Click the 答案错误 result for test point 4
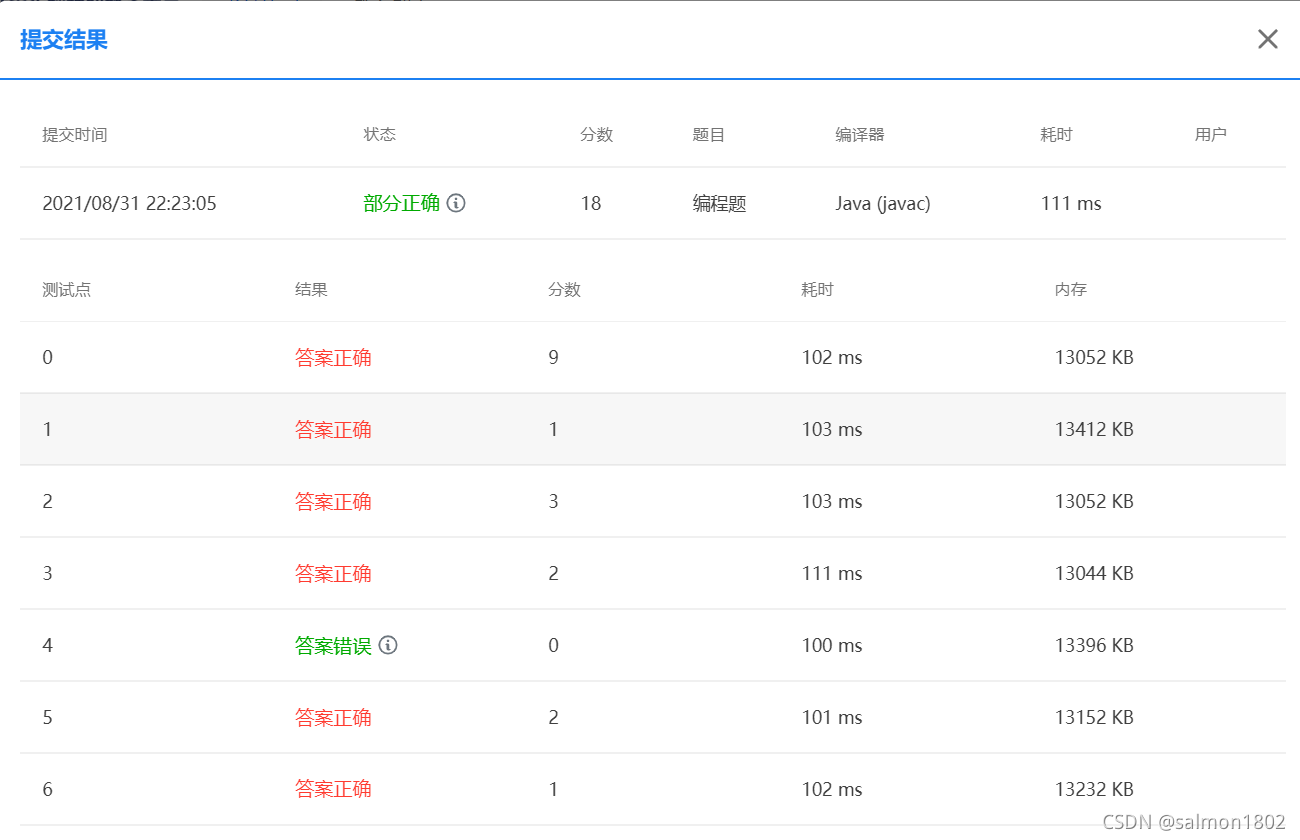This screenshot has height=840, width=1300. coord(333,645)
